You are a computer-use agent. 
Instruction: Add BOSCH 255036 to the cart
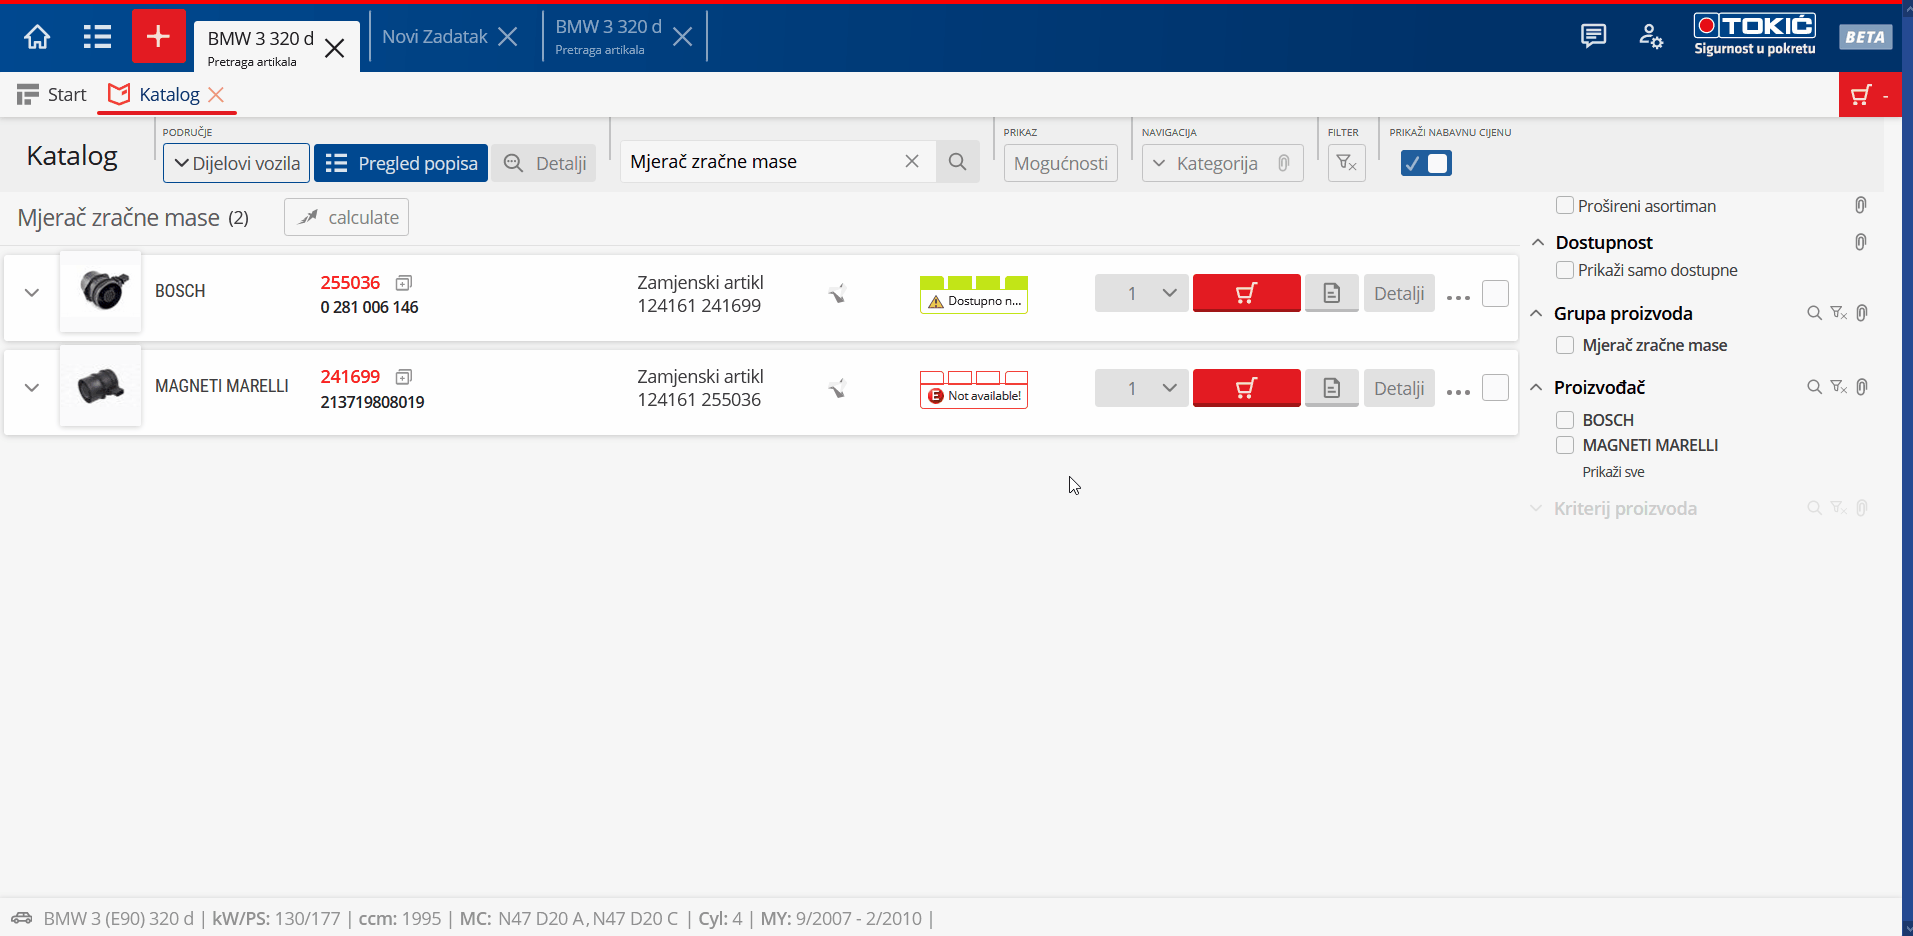click(1246, 293)
